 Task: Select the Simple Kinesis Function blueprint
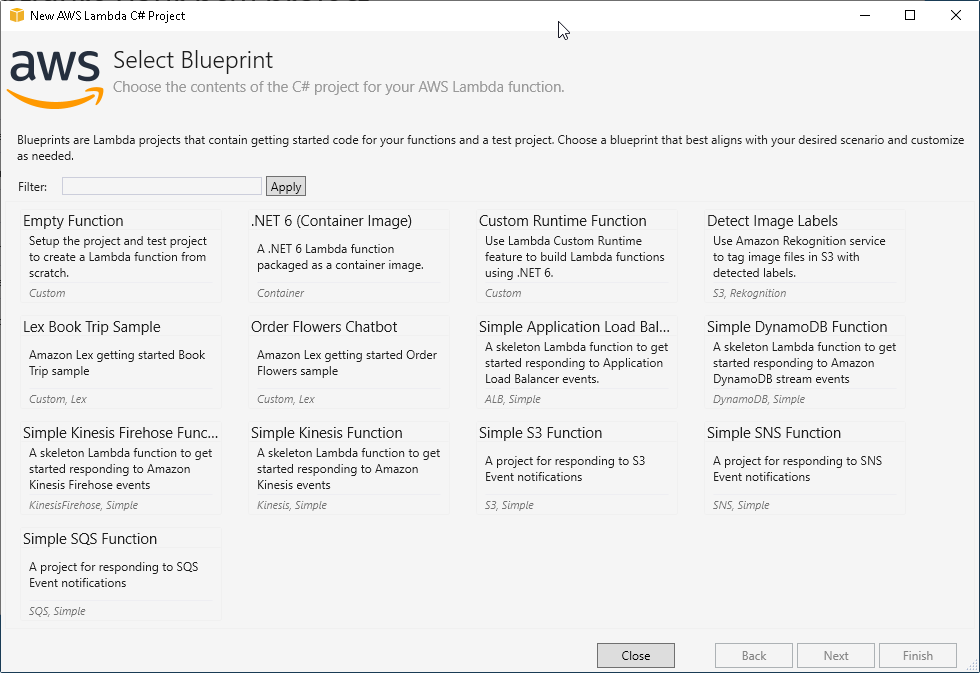pyautogui.click(x=349, y=468)
